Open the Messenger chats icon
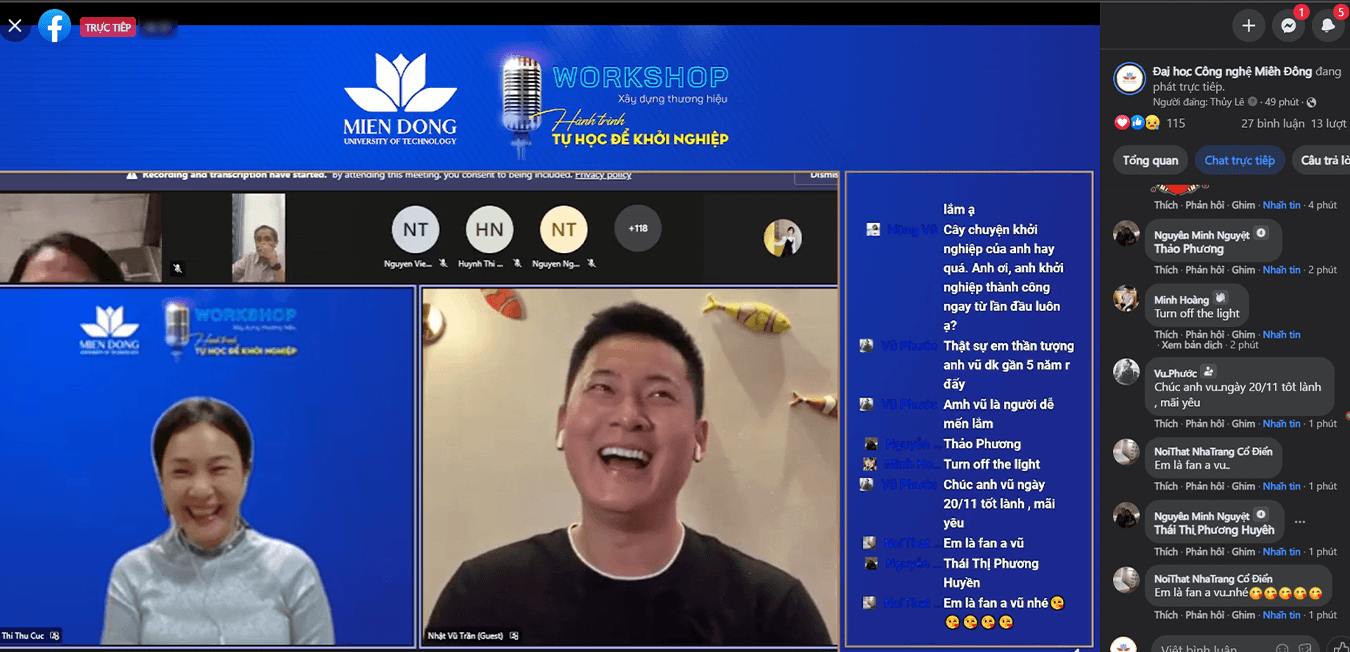The height and width of the screenshot is (652, 1350). (1288, 25)
